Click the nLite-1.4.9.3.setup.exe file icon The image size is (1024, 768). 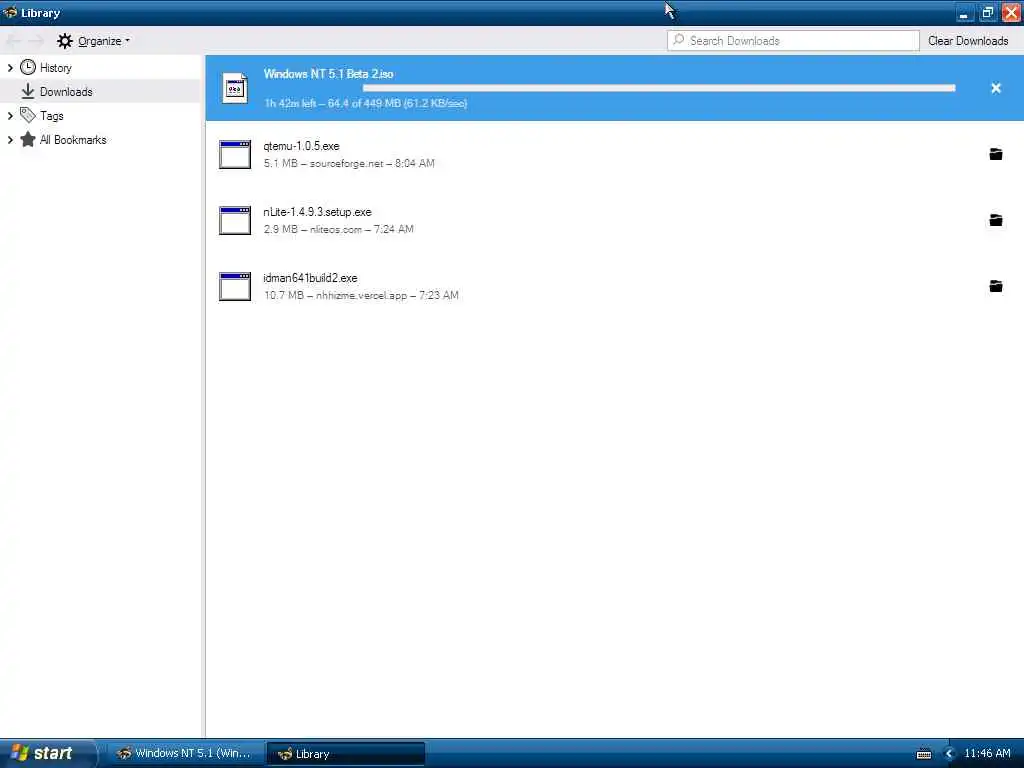tap(235, 220)
